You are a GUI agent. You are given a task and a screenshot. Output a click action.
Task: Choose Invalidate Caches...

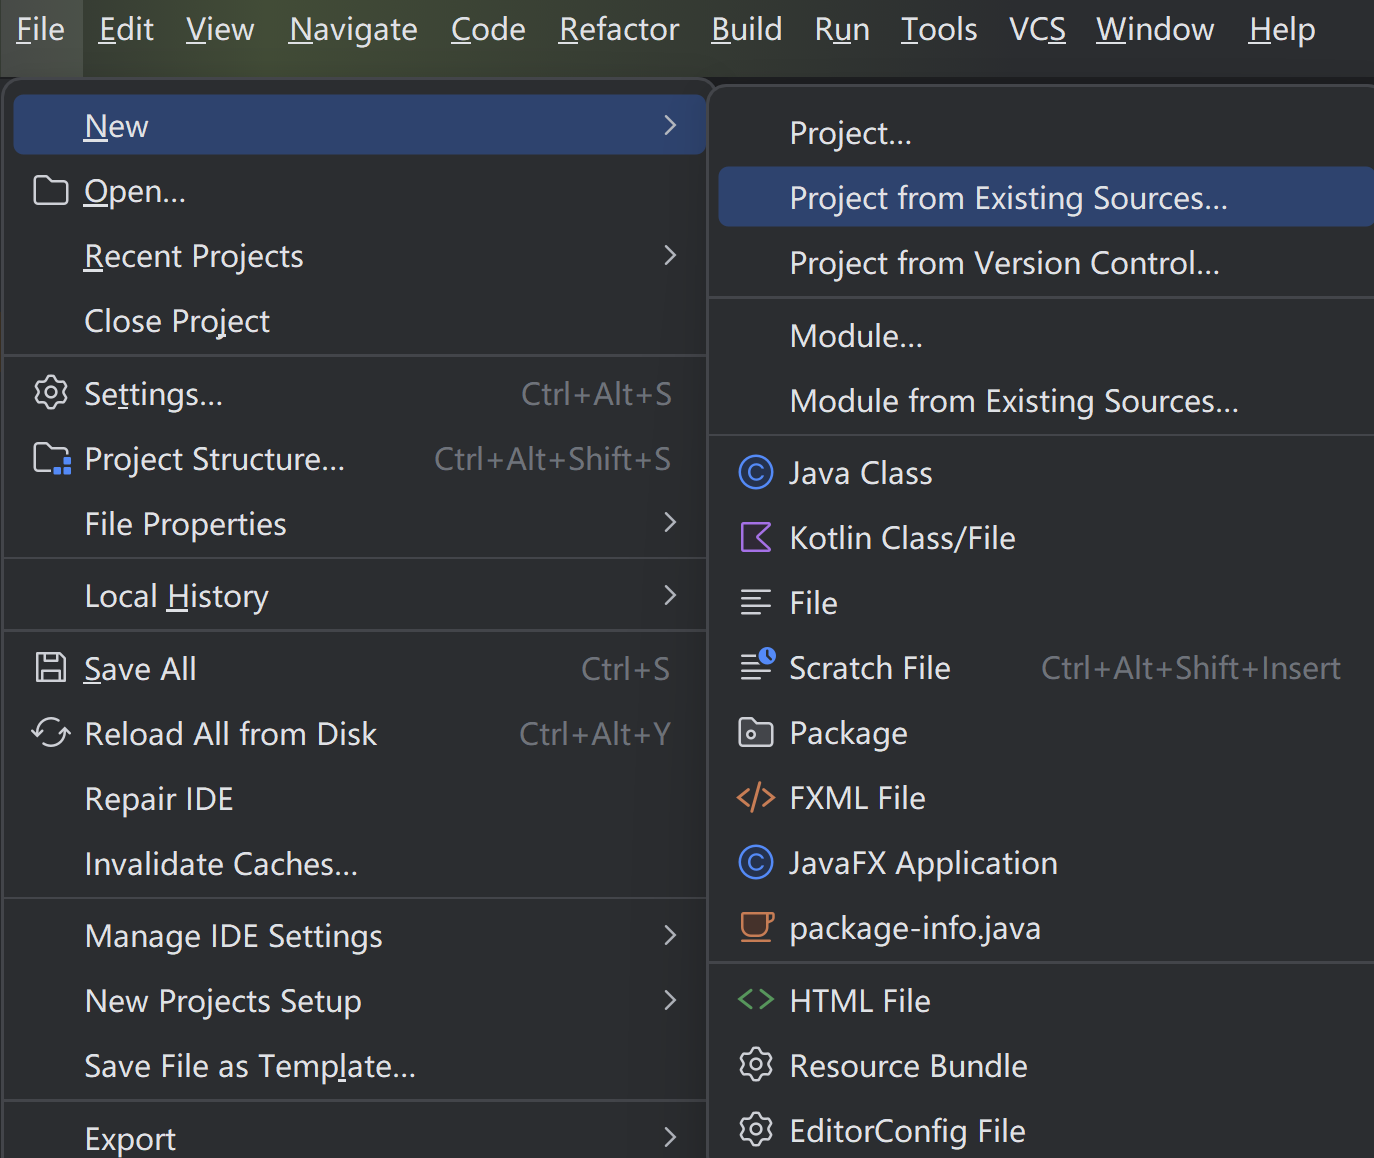click(x=355, y=863)
